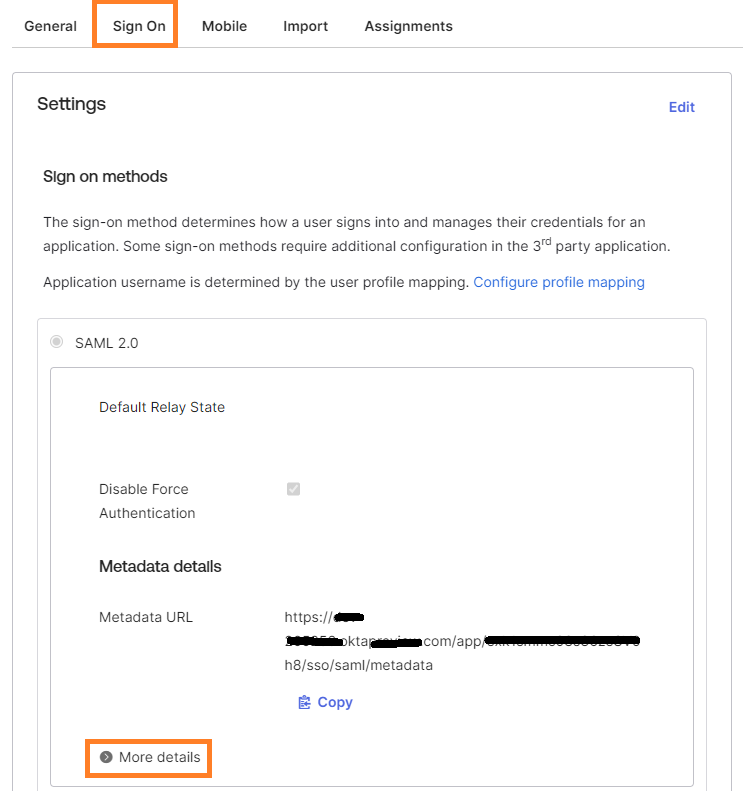
Task: Go to the Import tab
Action: click(x=306, y=26)
